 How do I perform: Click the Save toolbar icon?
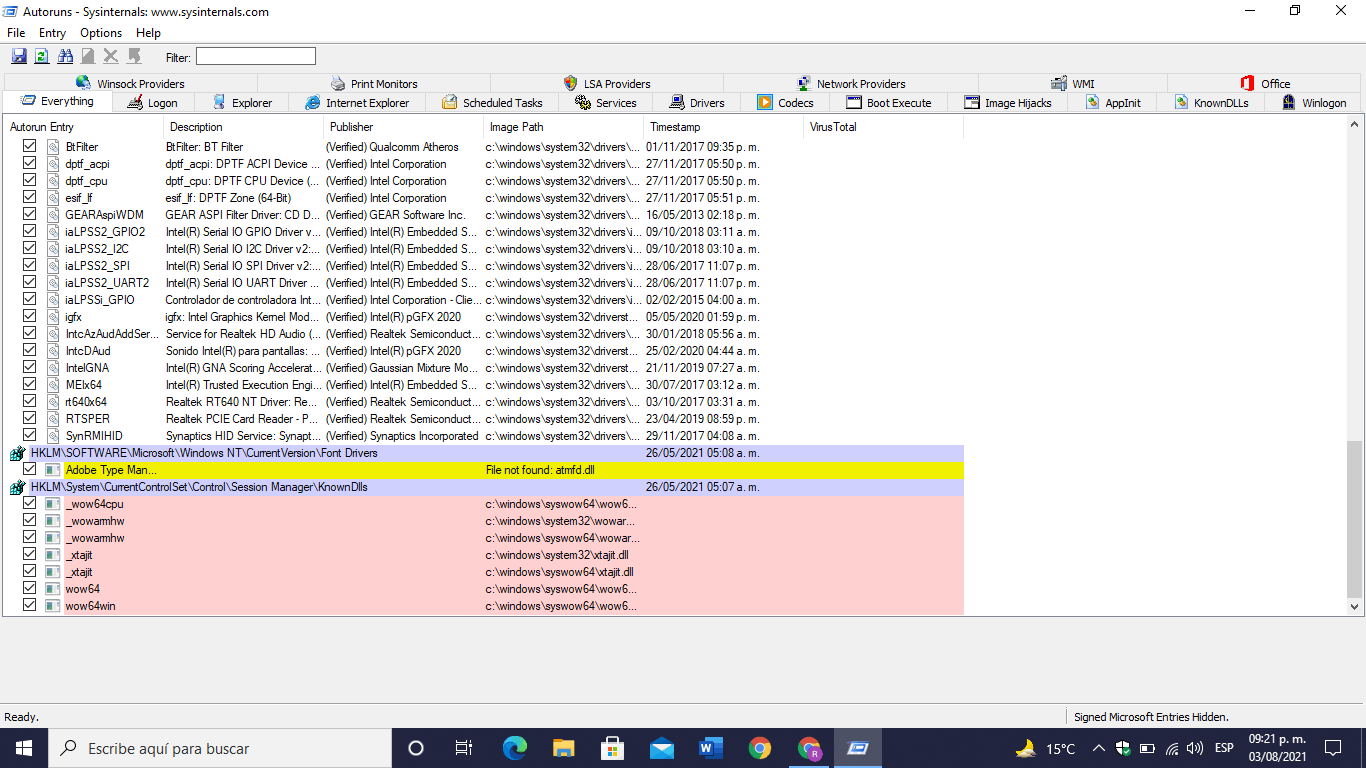(x=19, y=57)
